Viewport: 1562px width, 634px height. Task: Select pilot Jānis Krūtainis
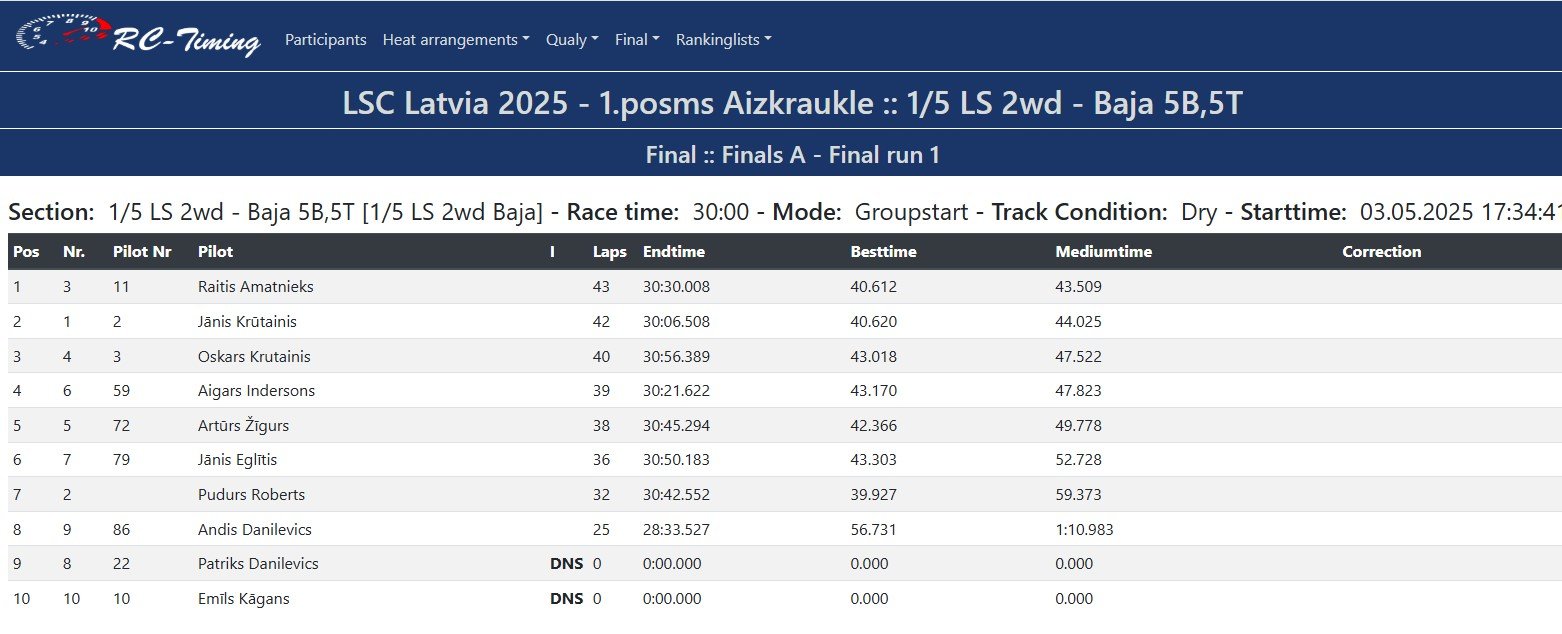247,322
